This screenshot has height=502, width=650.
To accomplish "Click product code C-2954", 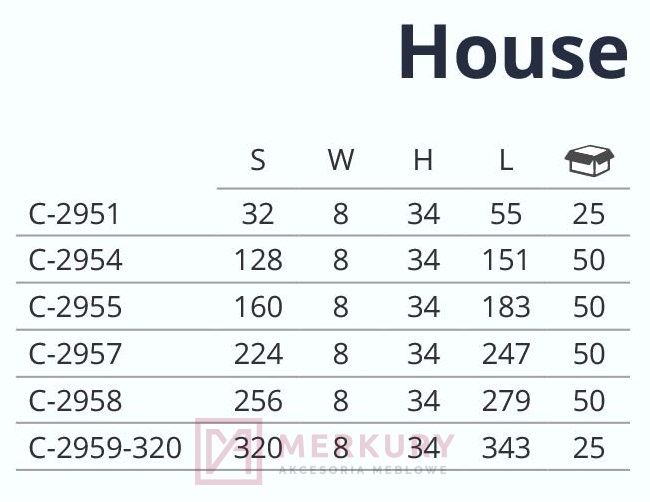I will [76, 261].
